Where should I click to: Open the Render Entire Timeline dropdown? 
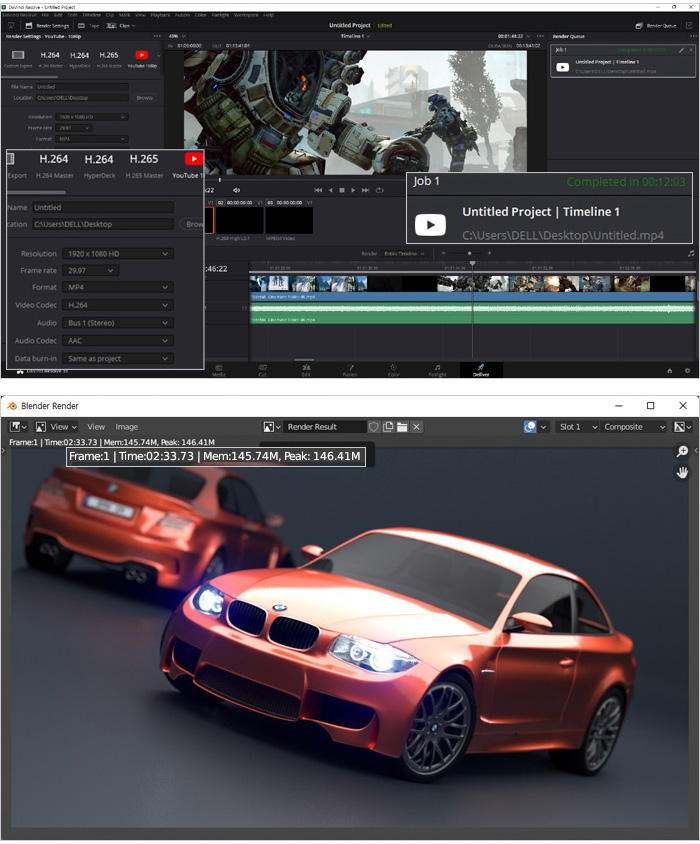[x=404, y=254]
